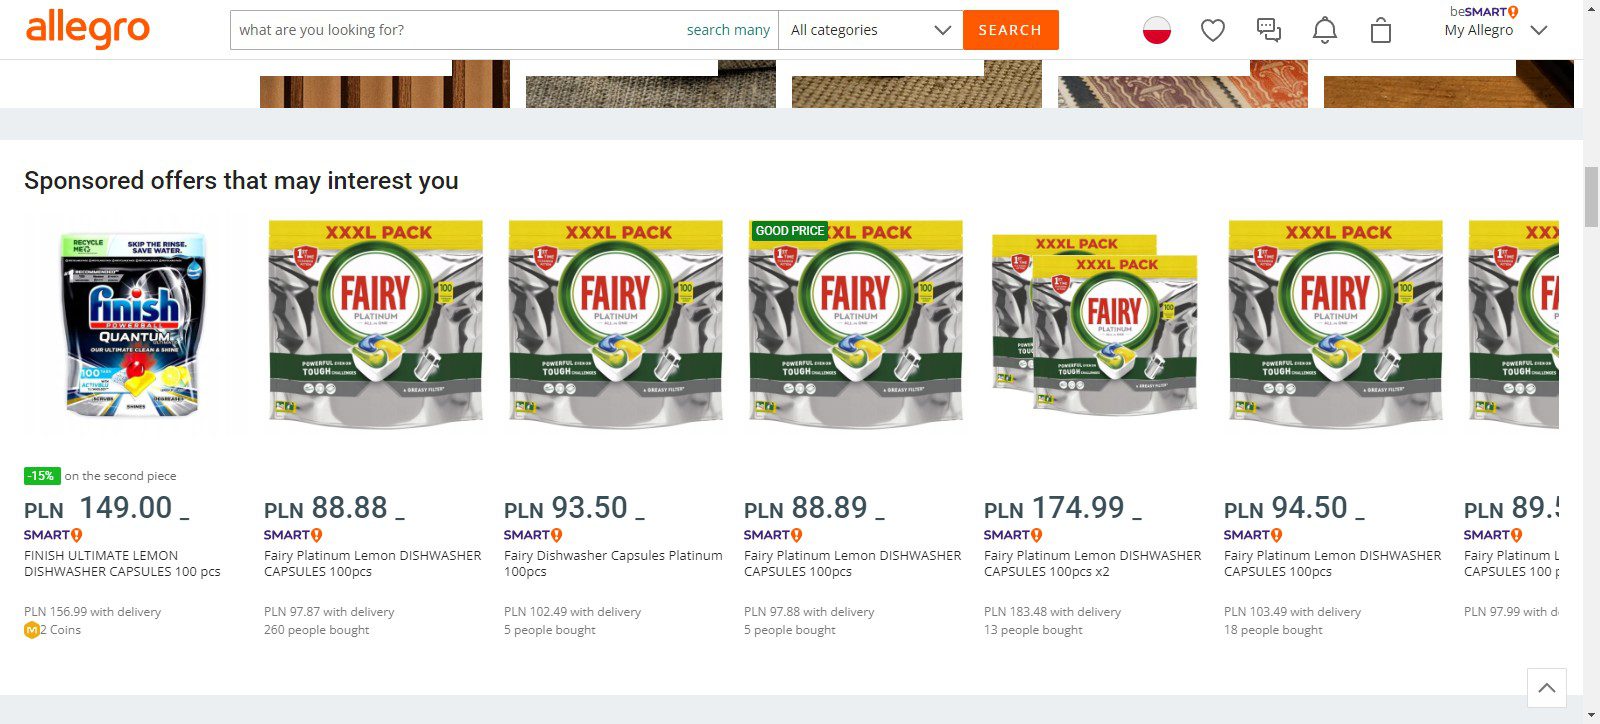Click the PLN 94.50 Fairy offer price

(1294, 508)
